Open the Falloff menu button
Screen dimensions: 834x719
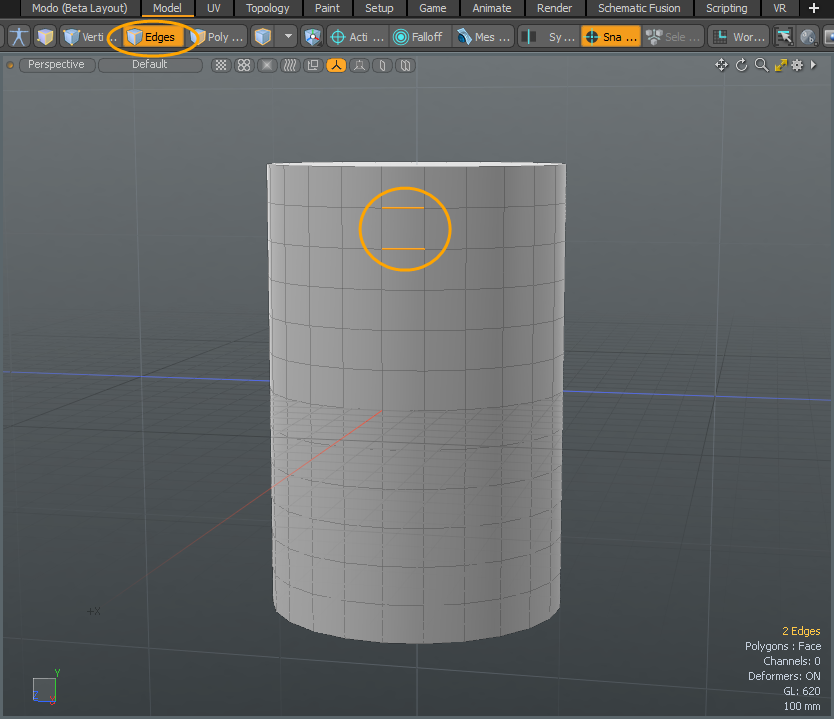(x=418, y=37)
